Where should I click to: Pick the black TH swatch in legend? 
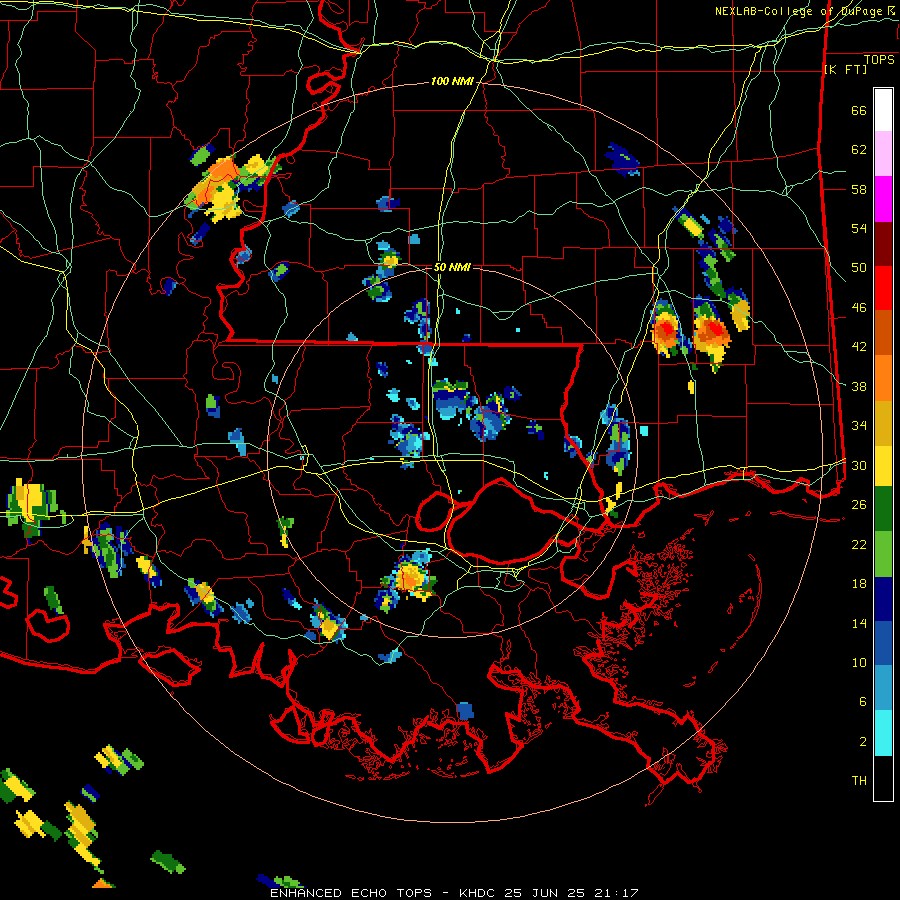click(x=883, y=778)
